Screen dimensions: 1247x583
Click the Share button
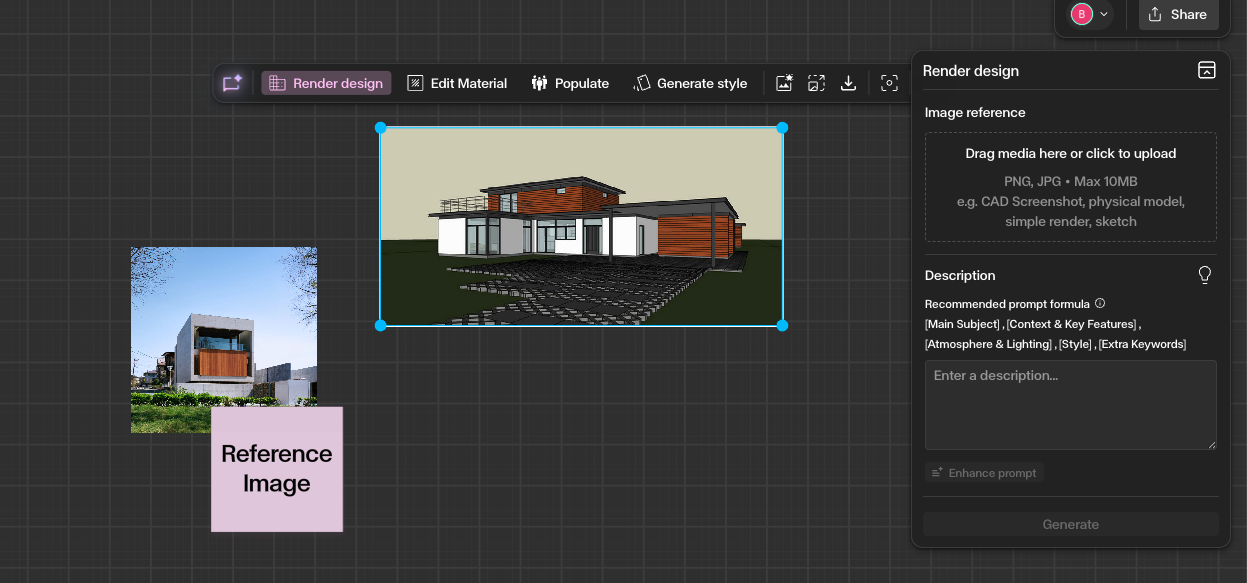coord(1178,15)
